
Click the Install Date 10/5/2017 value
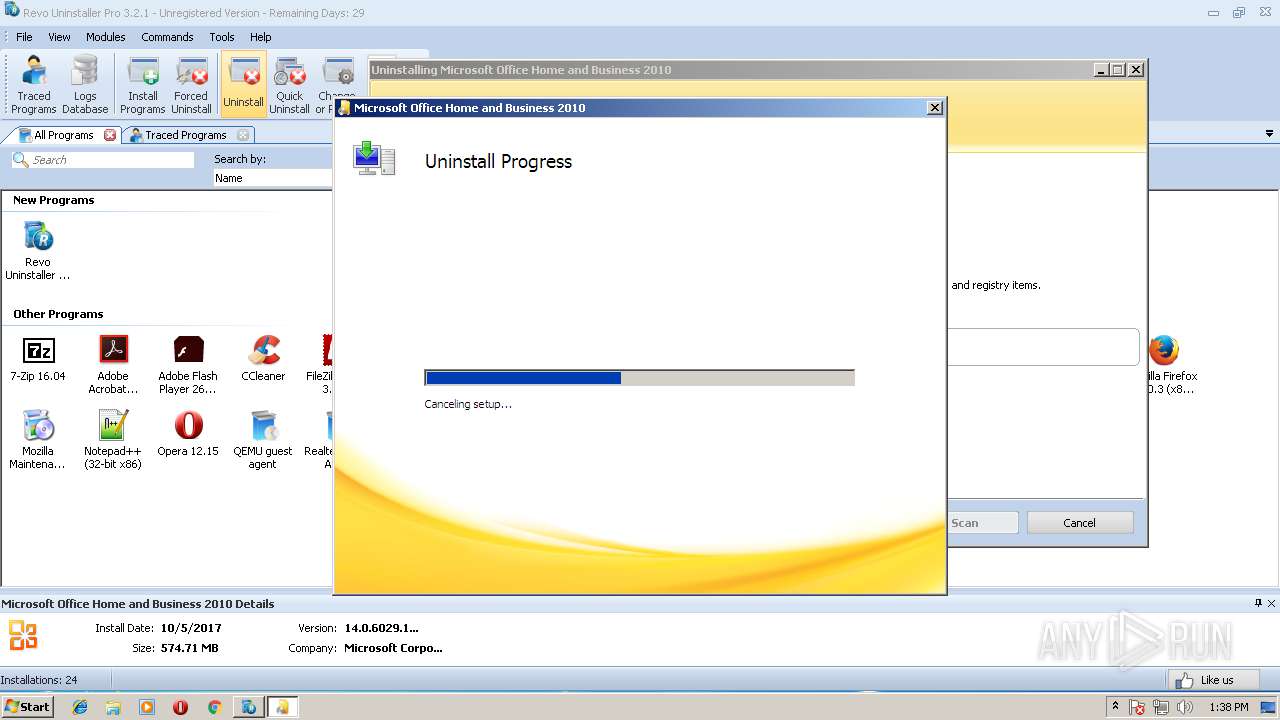190,628
